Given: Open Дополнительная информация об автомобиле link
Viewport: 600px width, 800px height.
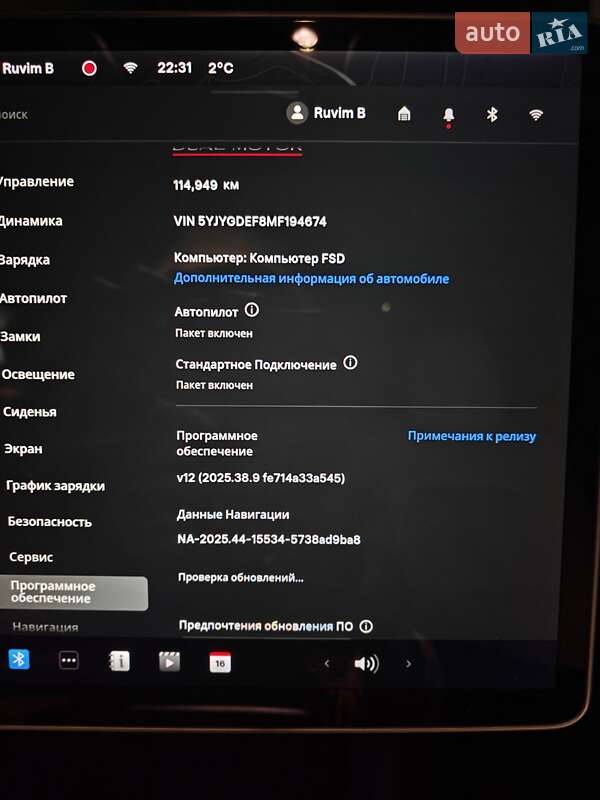Looking at the screenshot, I should [x=312, y=279].
